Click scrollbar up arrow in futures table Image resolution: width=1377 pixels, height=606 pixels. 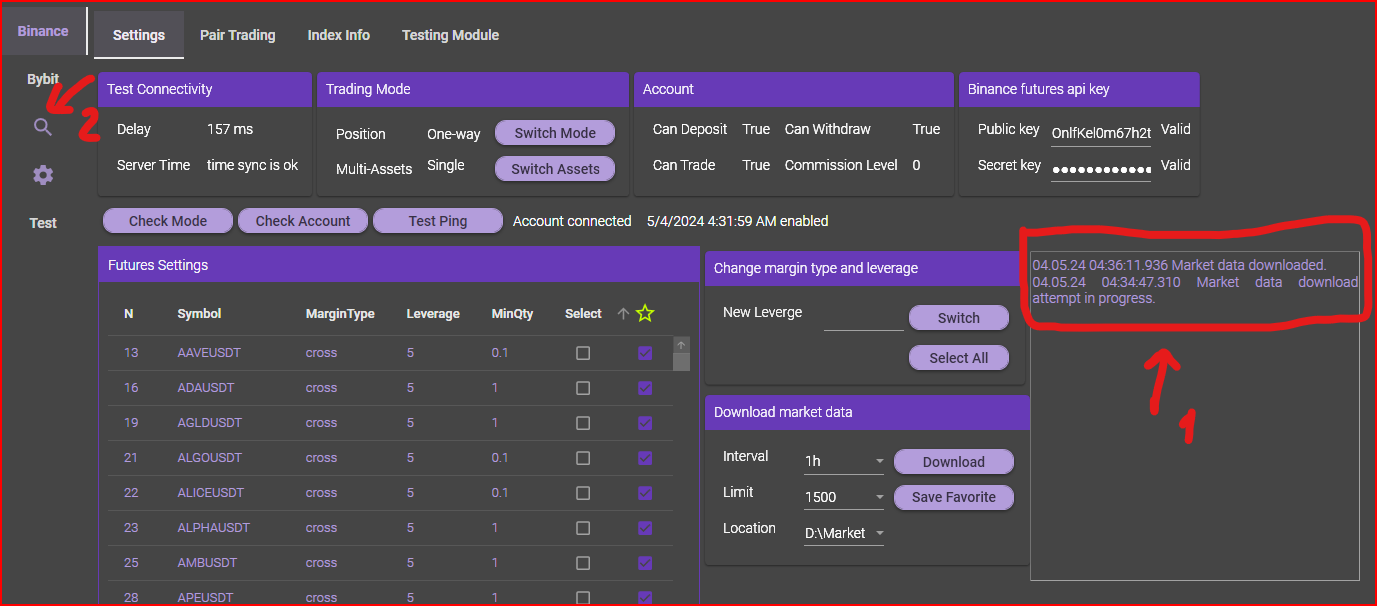681,345
